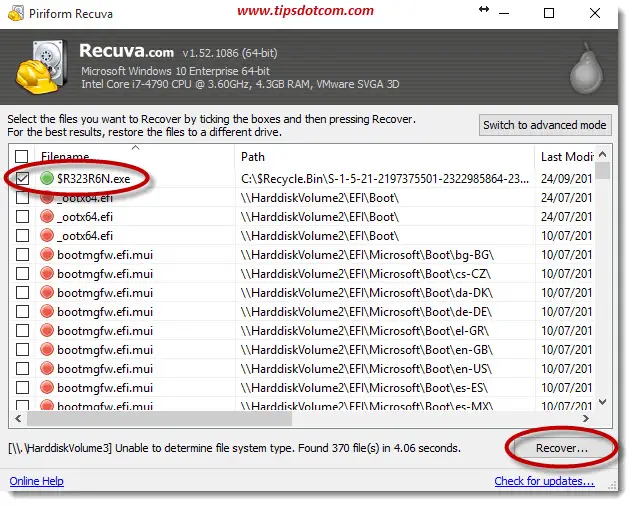Click the green status icon of $R323R6N.exe
This screenshot has width=633, height=506.
47,178
